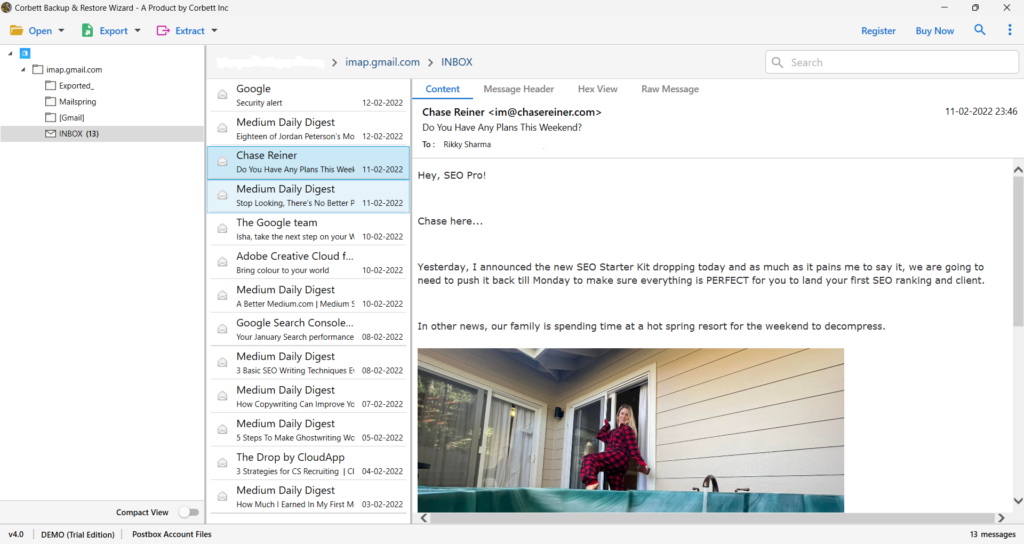The height and width of the screenshot is (544, 1024).
Task: Click imap.gmail.com in the breadcrumb
Action: (383, 62)
